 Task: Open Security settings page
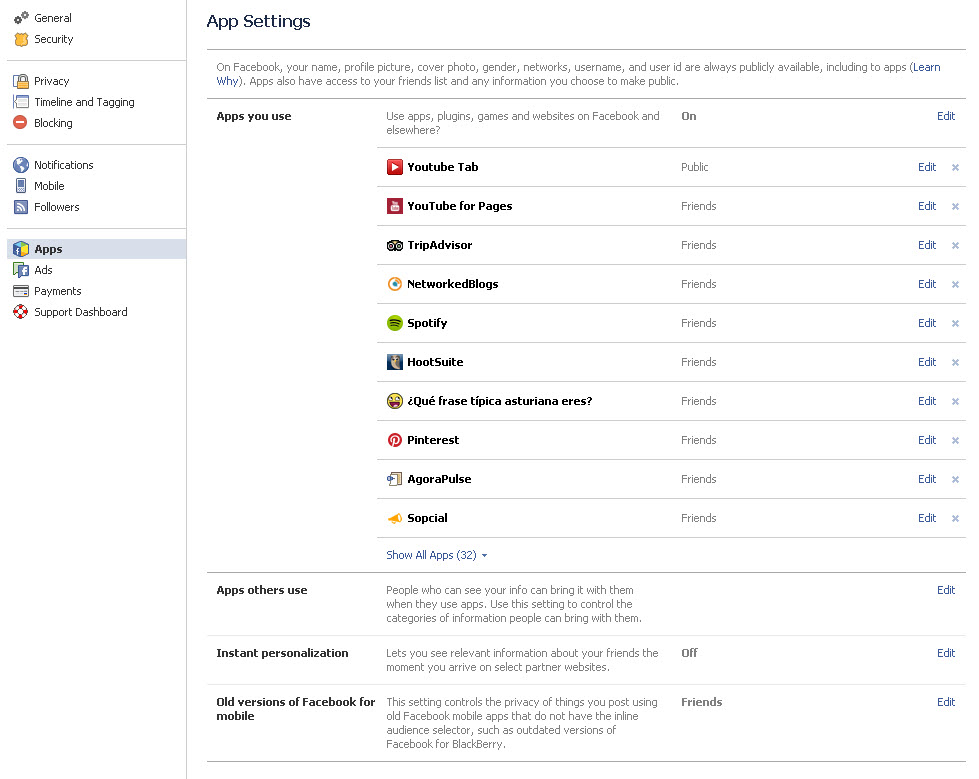click(x=54, y=39)
